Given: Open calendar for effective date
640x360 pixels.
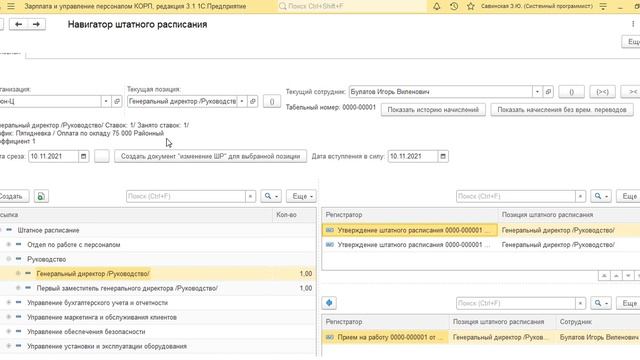Looking at the screenshot, I should point(443,156).
